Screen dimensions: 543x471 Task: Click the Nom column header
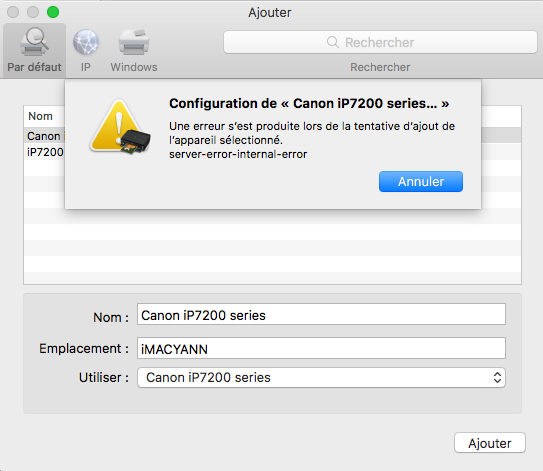pyautogui.click(x=40, y=116)
